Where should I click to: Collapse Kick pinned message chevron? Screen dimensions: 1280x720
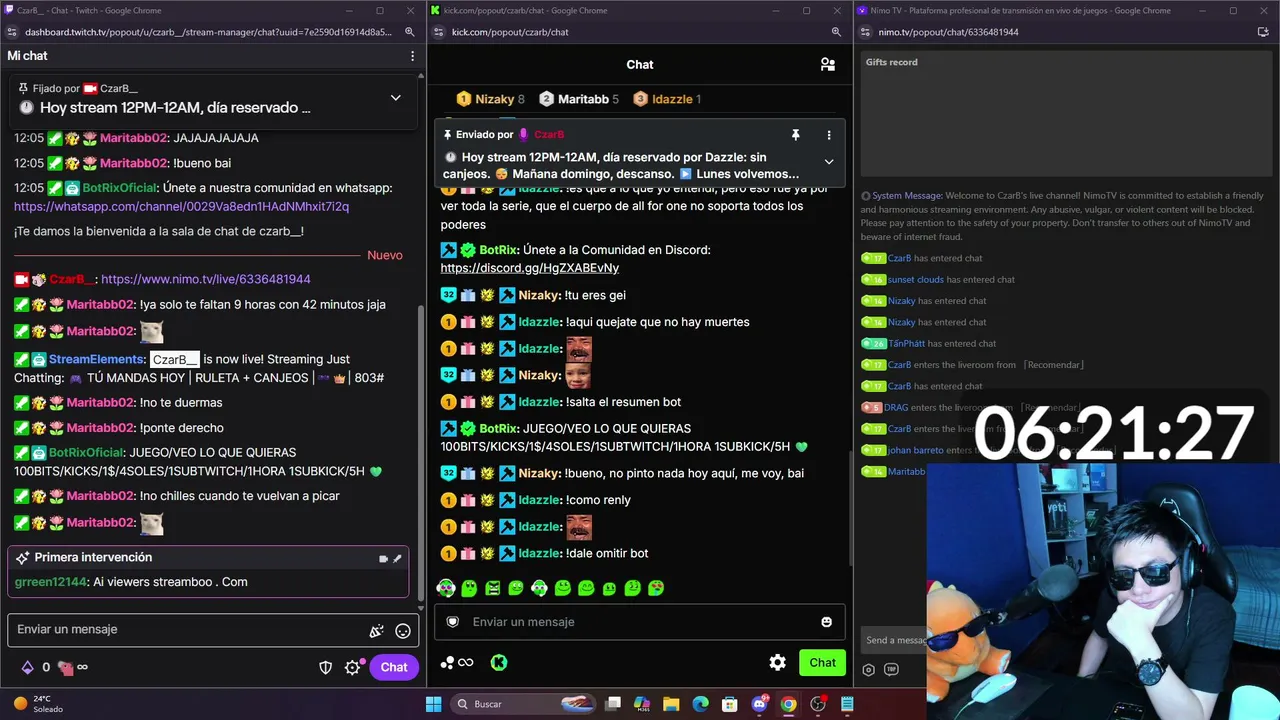click(828, 162)
